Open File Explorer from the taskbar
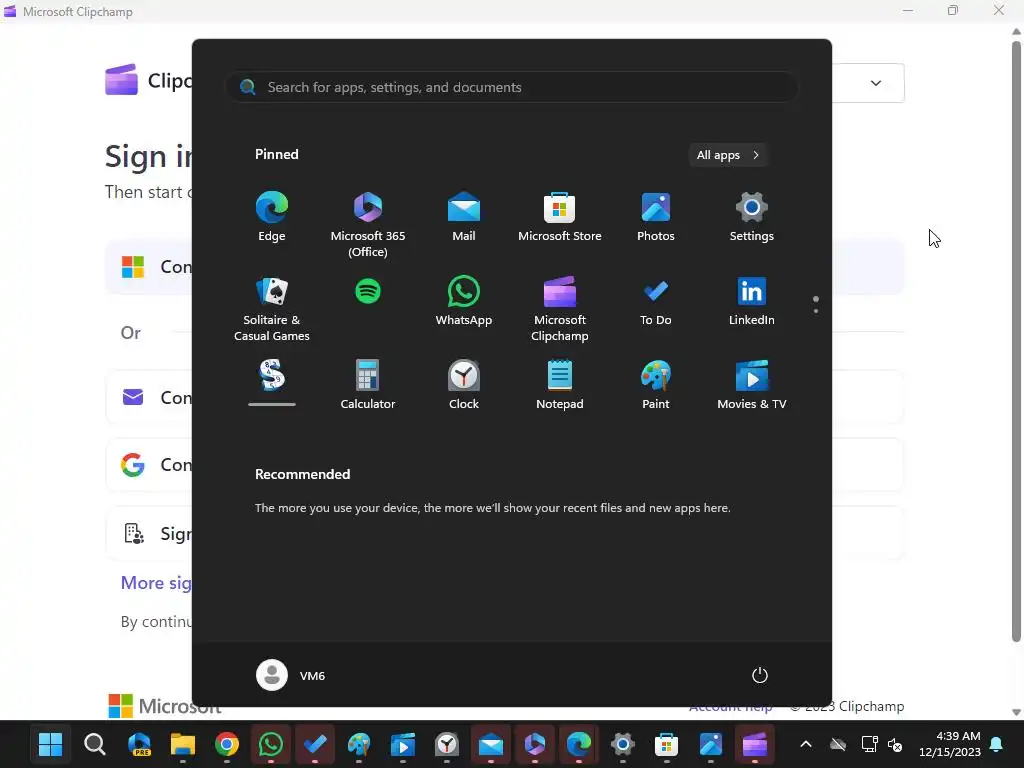The height and width of the screenshot is (768, 1024). (x=183, y=744)
